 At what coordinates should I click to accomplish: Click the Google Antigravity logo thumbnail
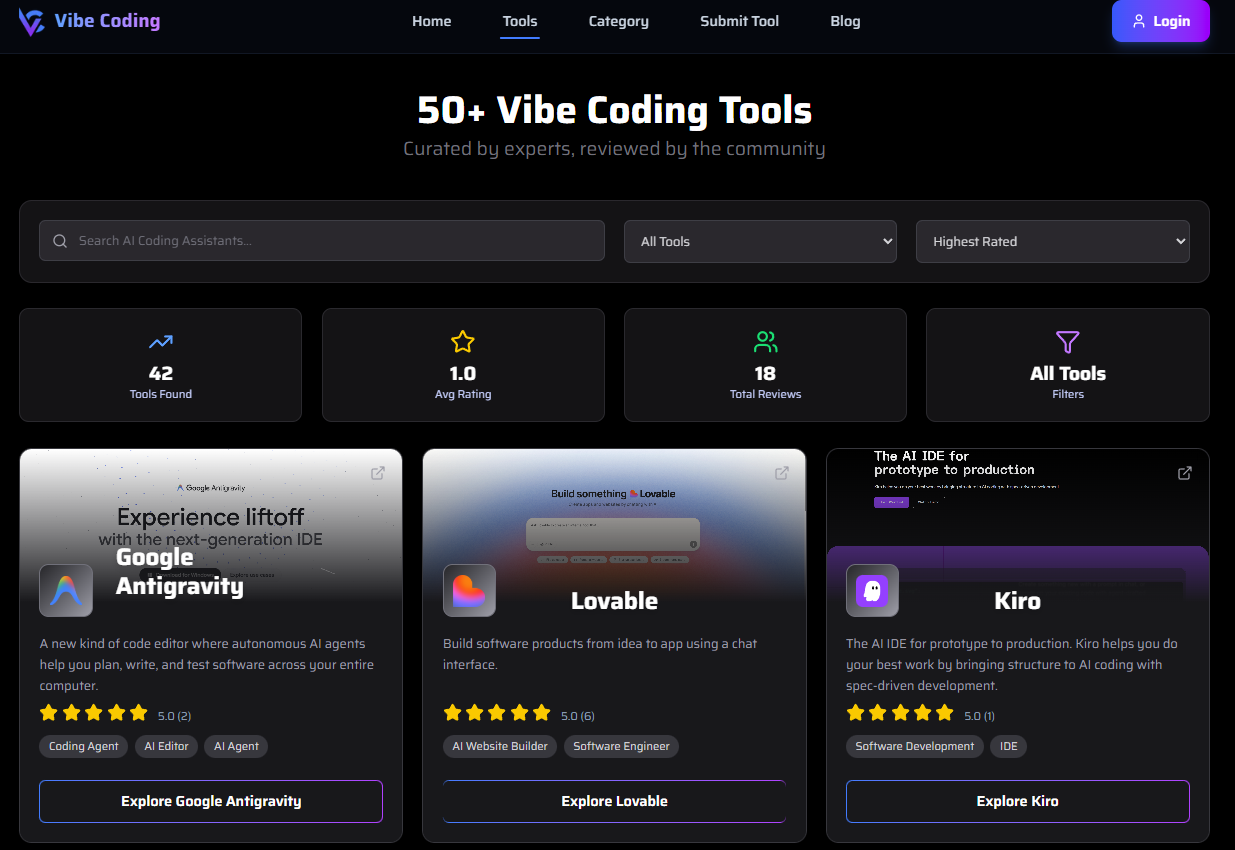point(65,590)
